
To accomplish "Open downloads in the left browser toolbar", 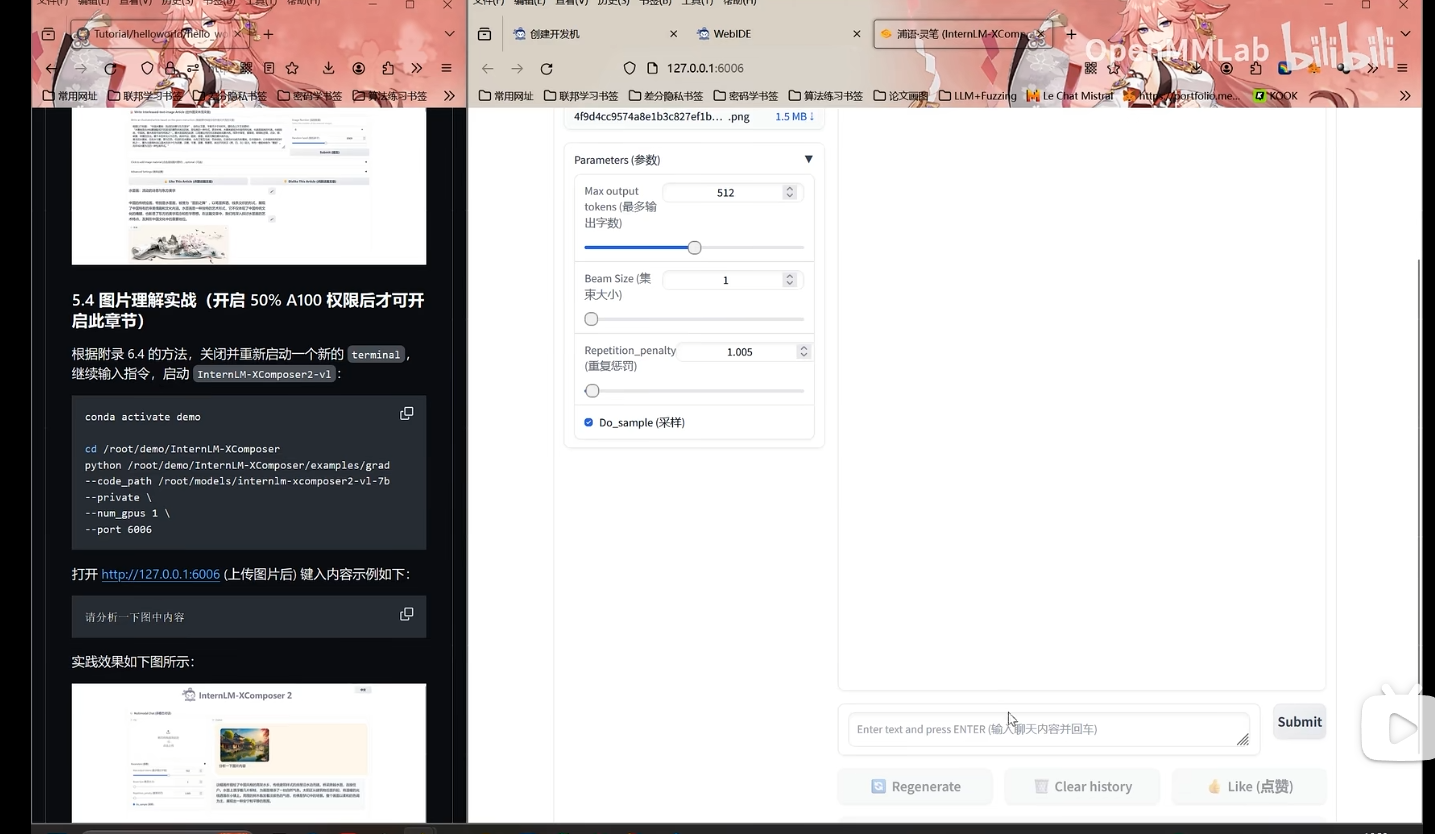I will (328, 68).
